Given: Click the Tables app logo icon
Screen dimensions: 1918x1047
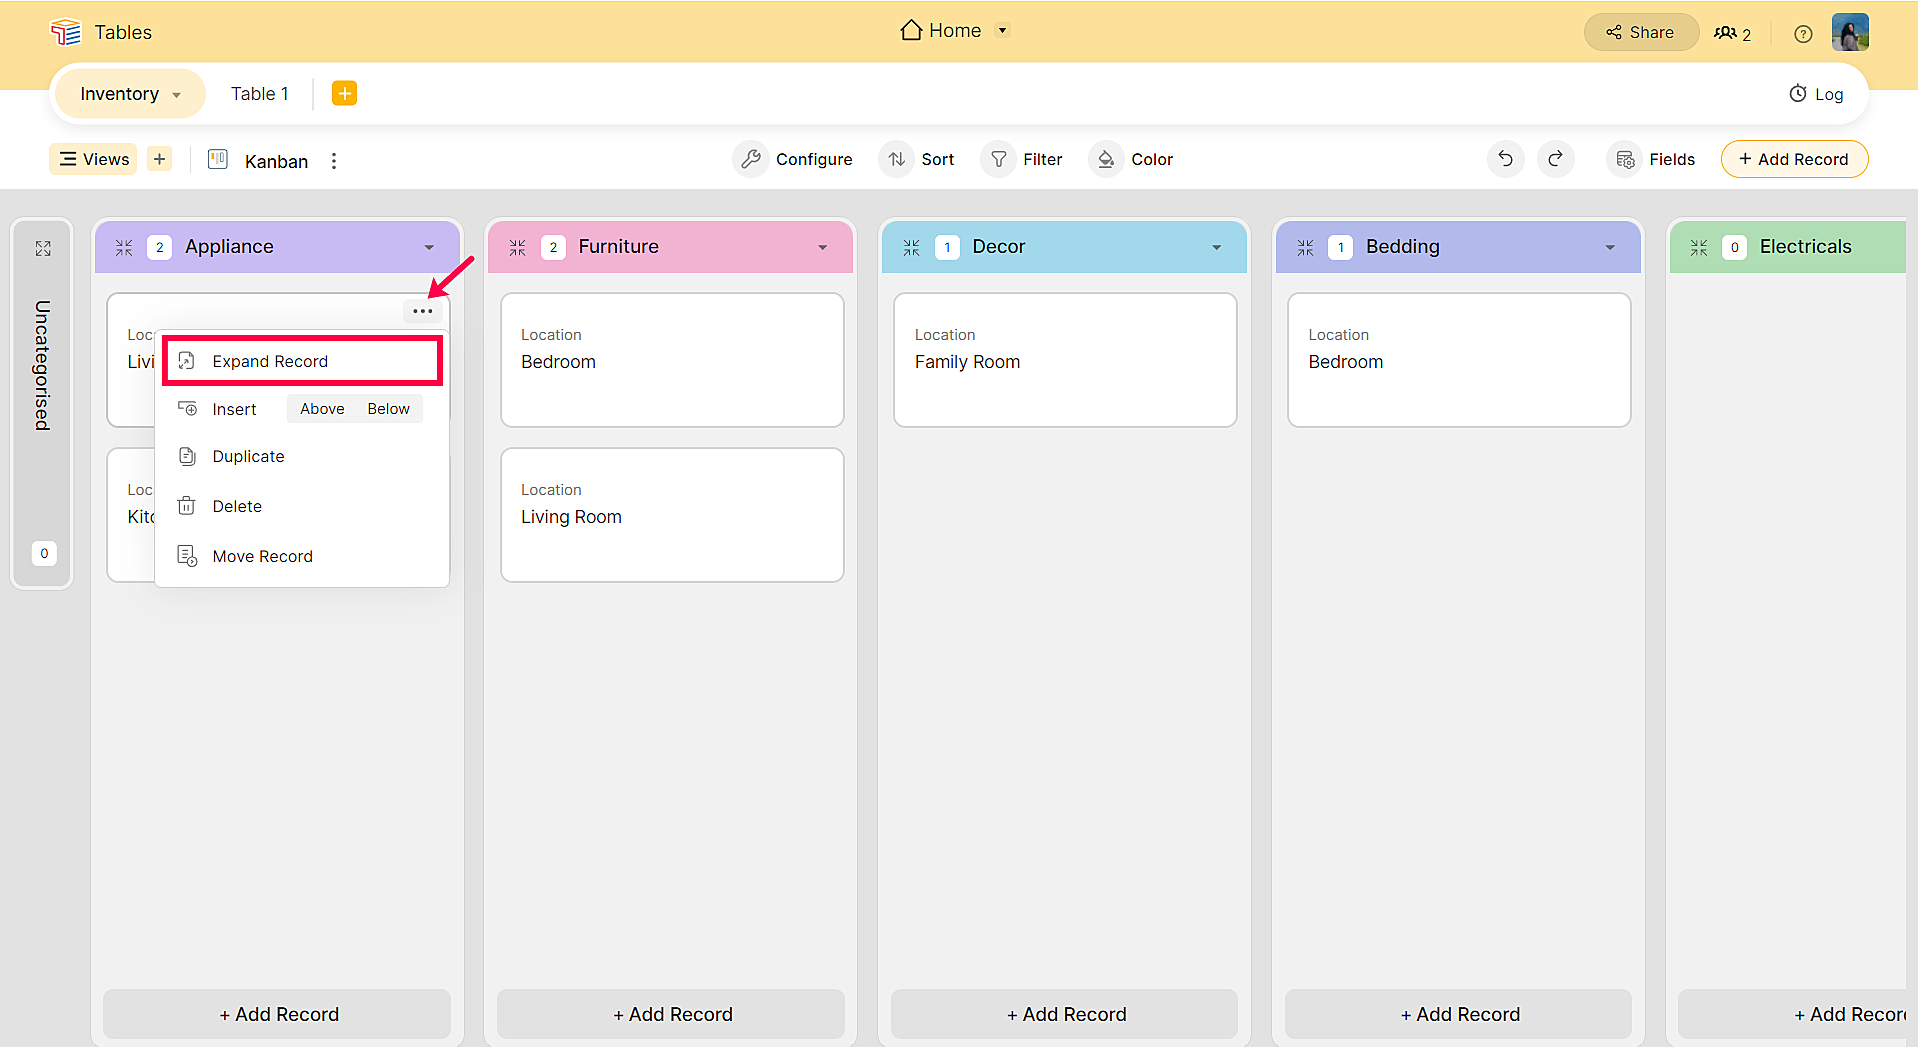Looking at the screenshot, I should point(66,32).
